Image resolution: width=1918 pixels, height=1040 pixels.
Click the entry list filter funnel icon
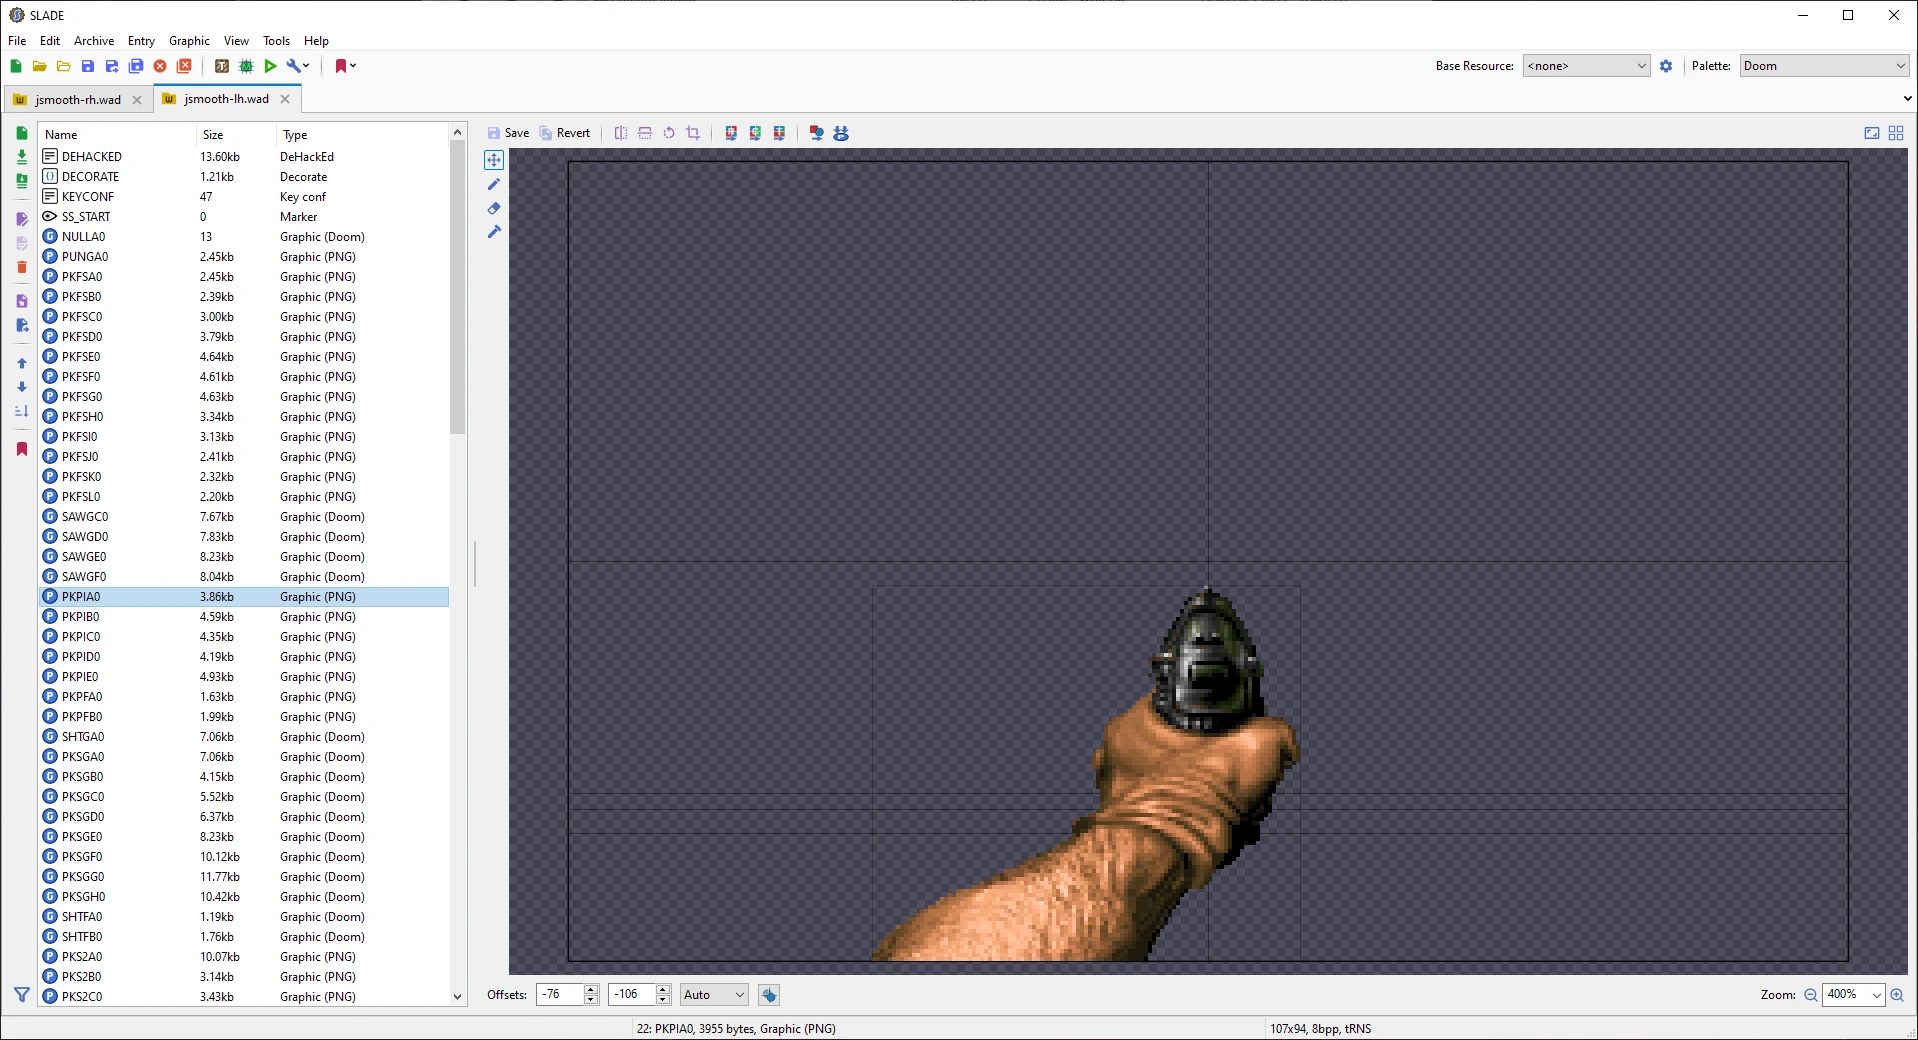[x=22, y=995]
